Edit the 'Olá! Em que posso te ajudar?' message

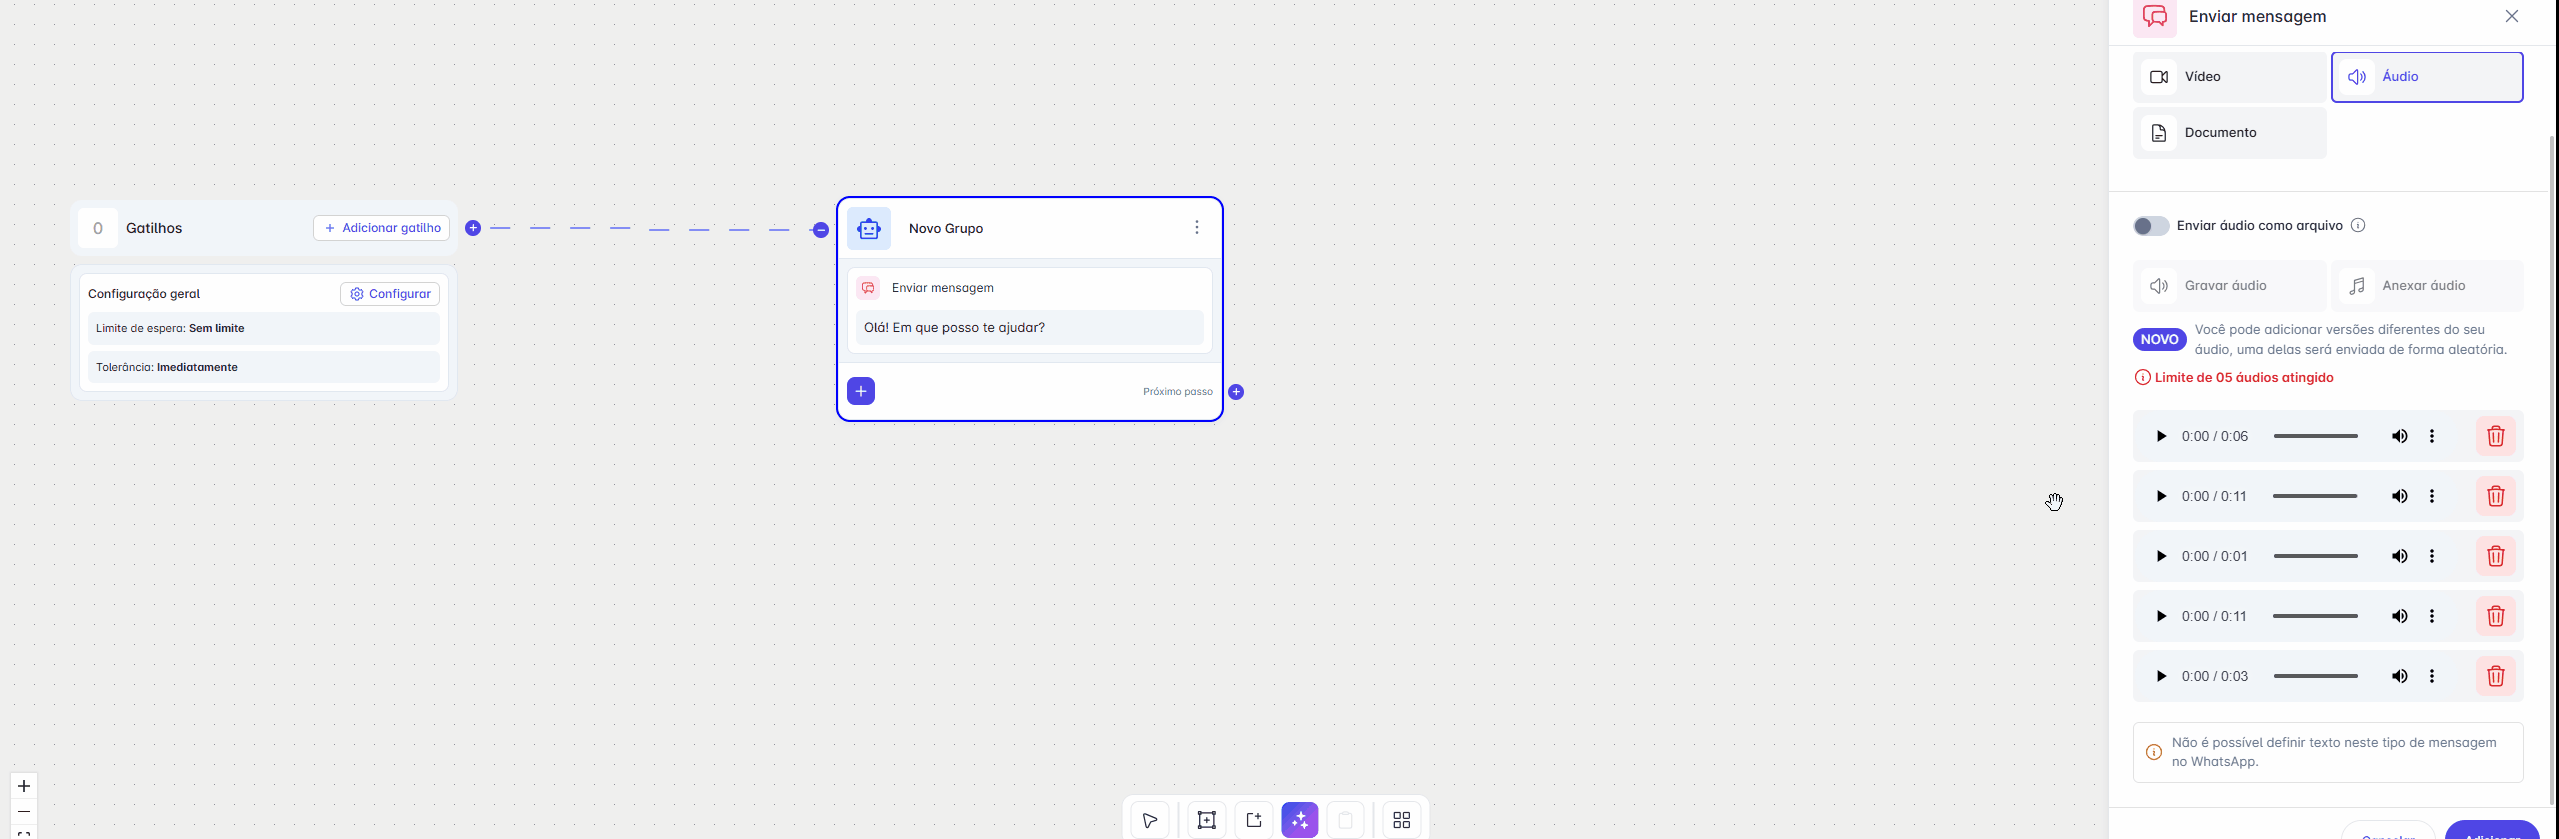point(1030,328)
